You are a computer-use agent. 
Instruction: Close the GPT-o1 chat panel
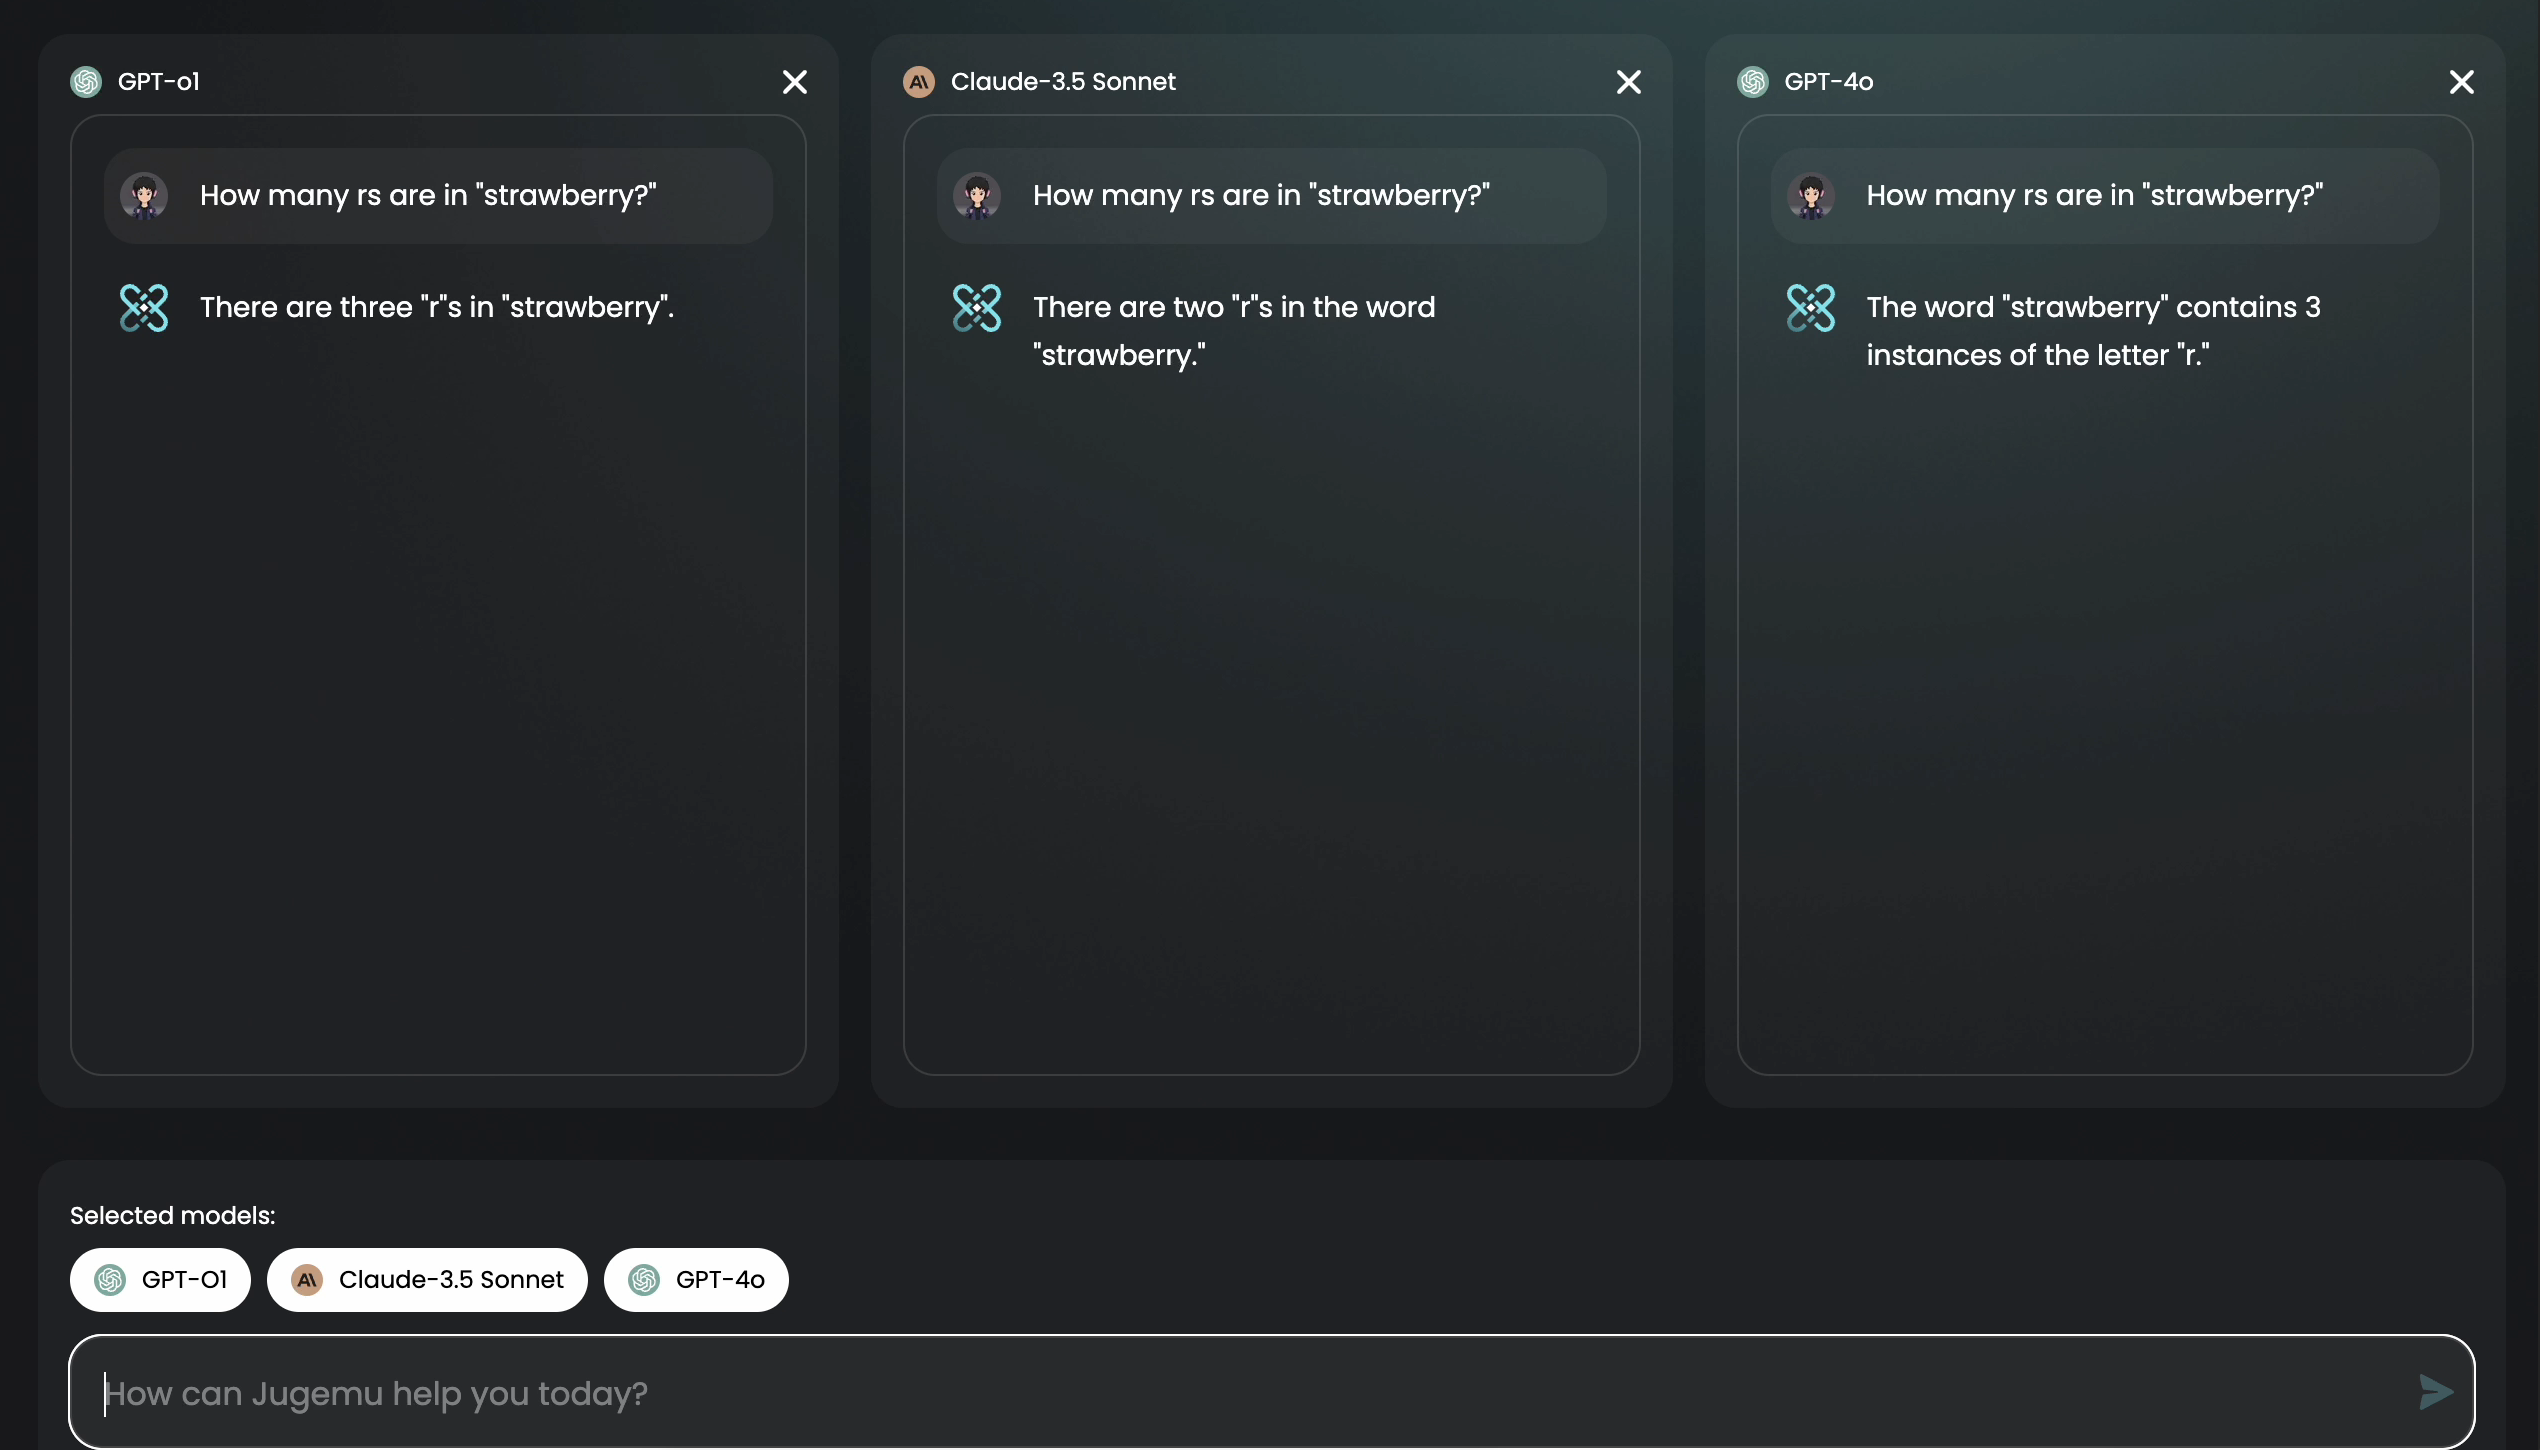click(794, 82)
